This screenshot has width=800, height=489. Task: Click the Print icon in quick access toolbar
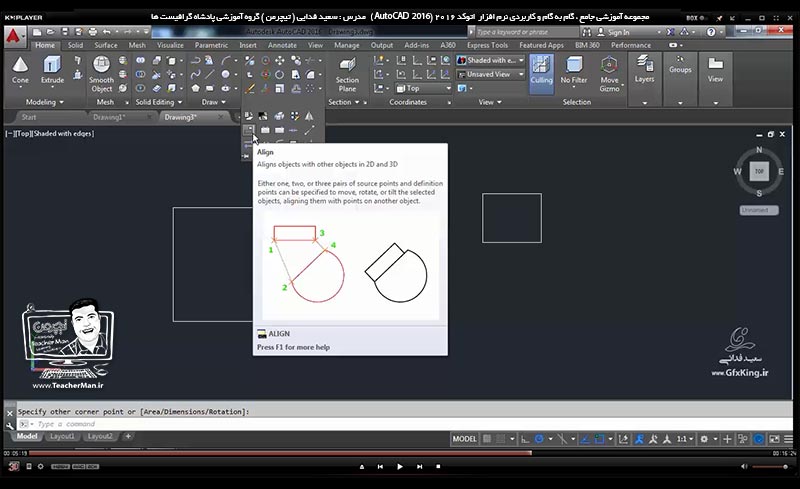[x=92, y=32]
